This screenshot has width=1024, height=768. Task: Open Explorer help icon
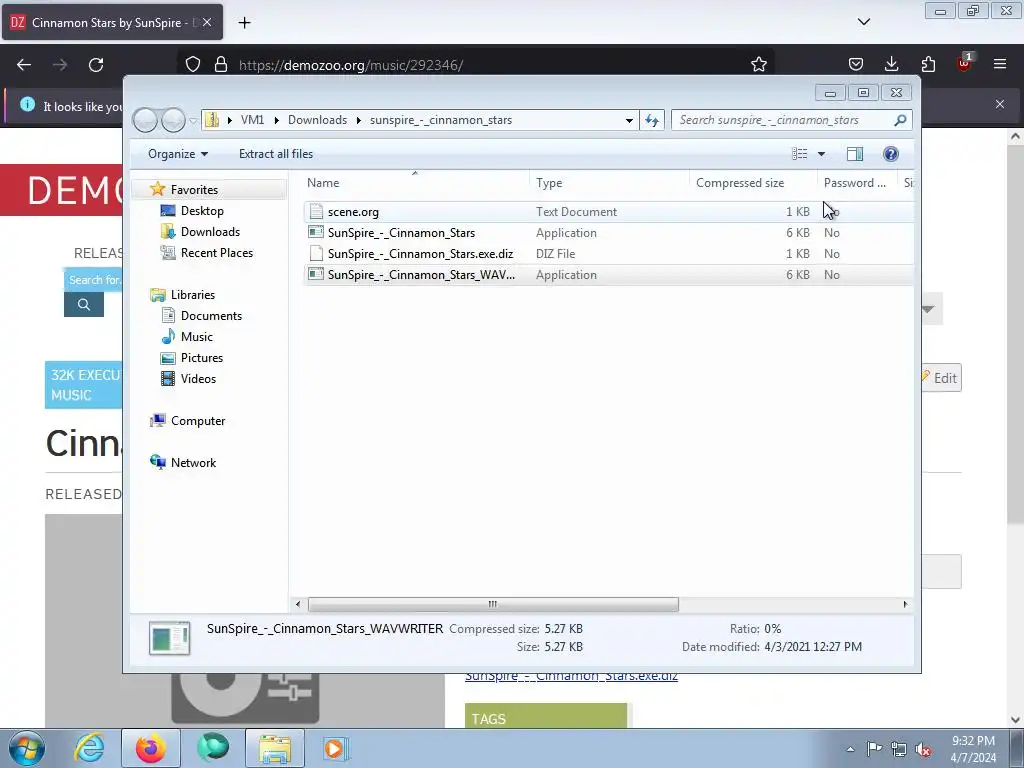pyautogui.click(x=891, y=153)
